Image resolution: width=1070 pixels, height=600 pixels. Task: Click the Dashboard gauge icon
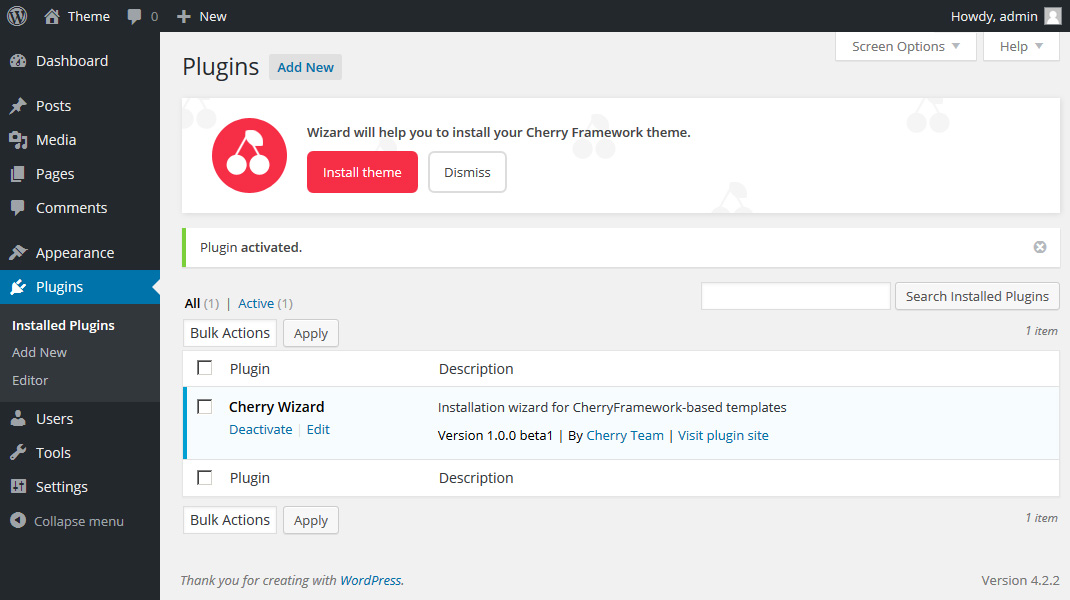click(18, 61)
